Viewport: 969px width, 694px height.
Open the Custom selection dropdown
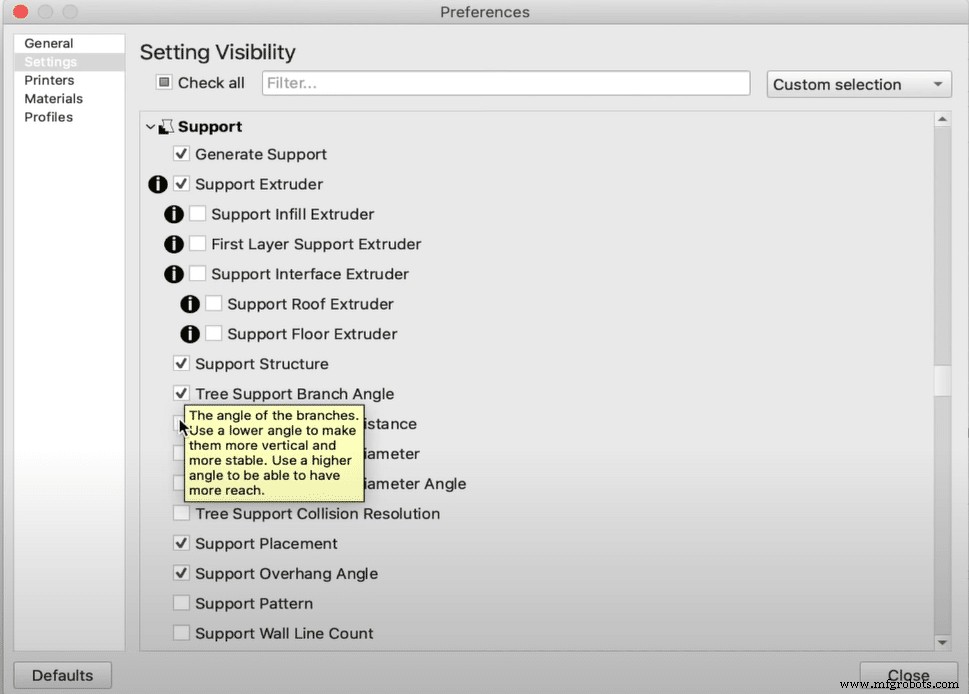pyautogui.click(x=859, y=84)
